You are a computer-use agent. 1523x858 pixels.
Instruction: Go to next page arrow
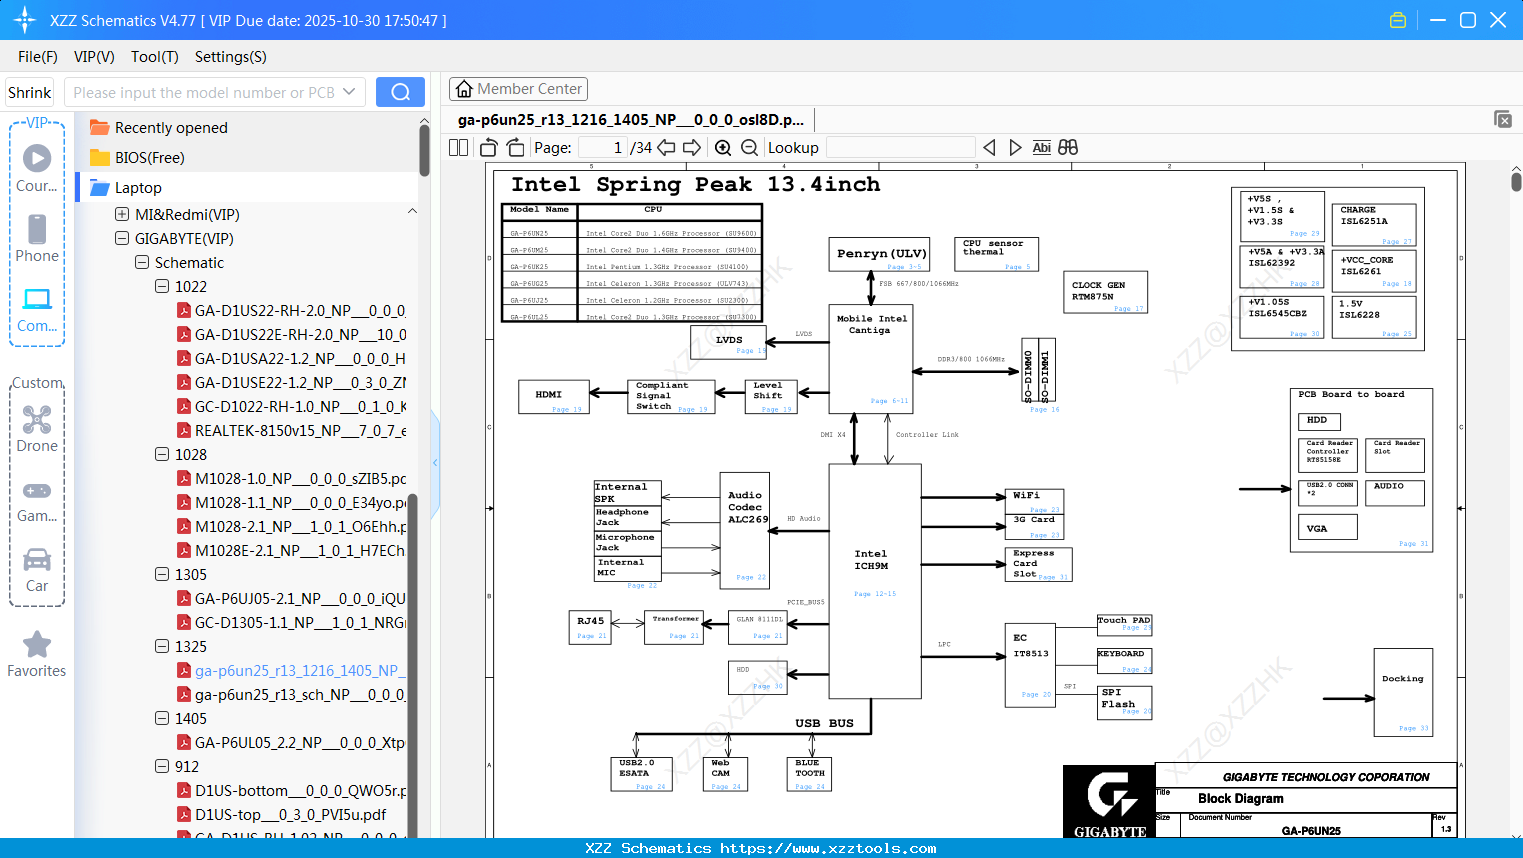[x=692, y=148]
